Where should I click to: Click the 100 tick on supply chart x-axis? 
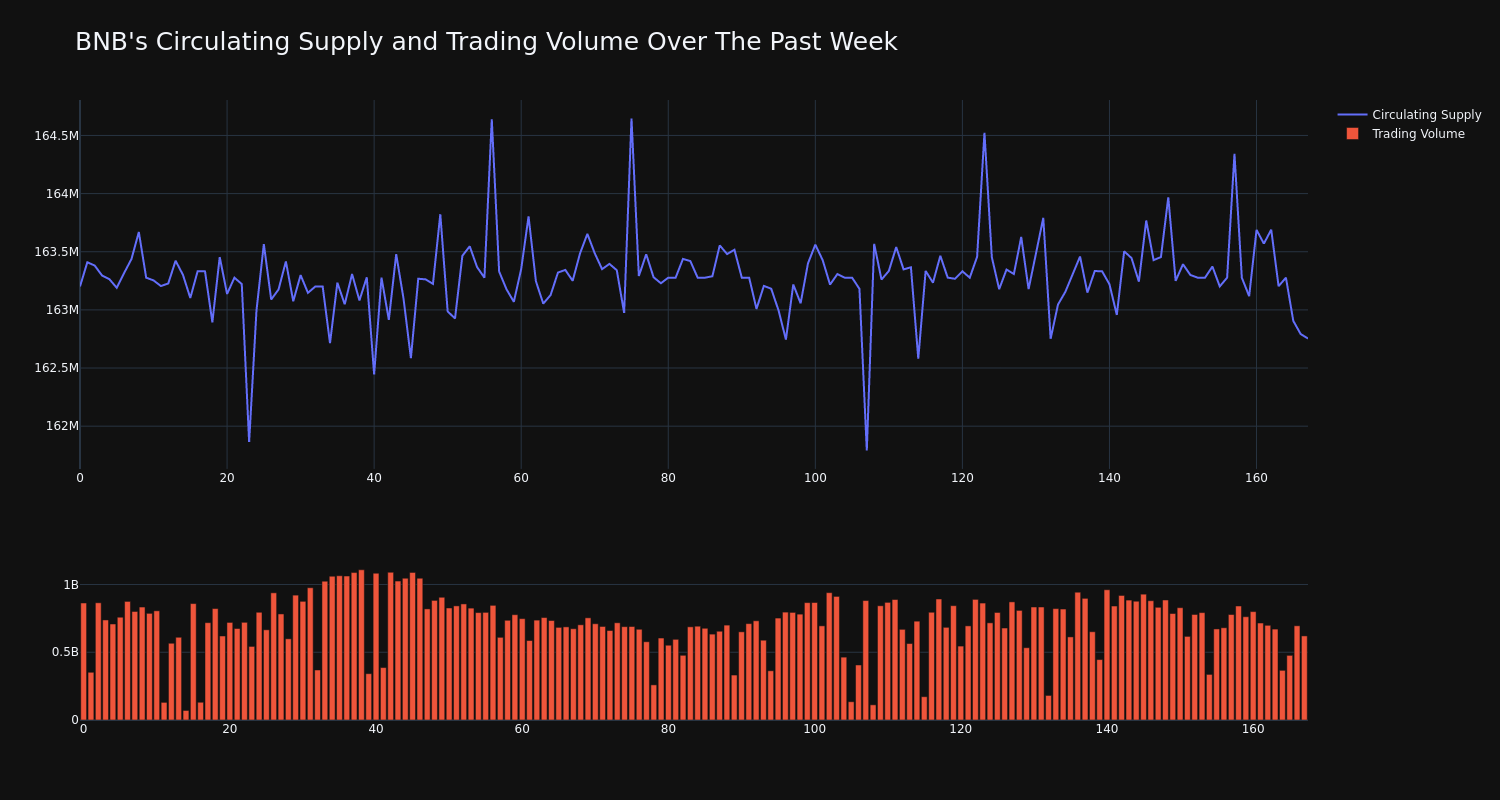coord(815,478)
